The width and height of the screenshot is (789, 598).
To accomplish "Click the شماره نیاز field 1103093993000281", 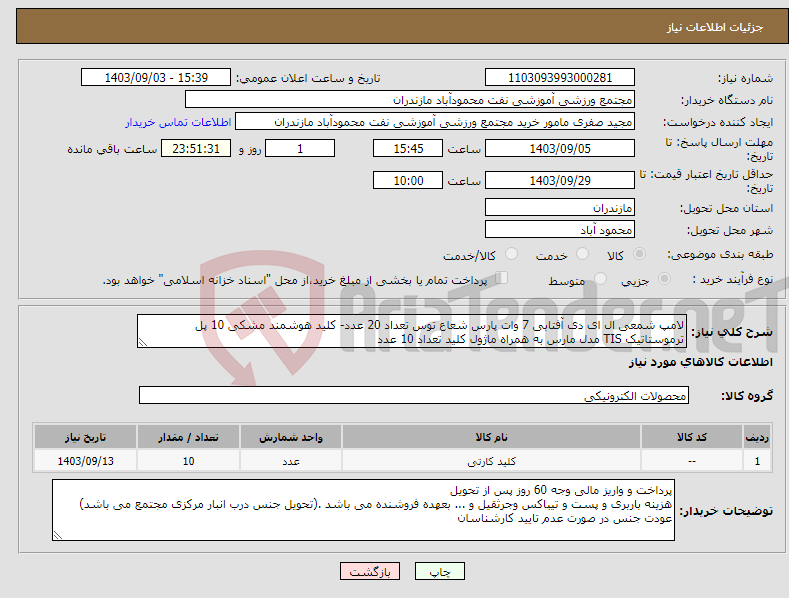I will 560,78.
